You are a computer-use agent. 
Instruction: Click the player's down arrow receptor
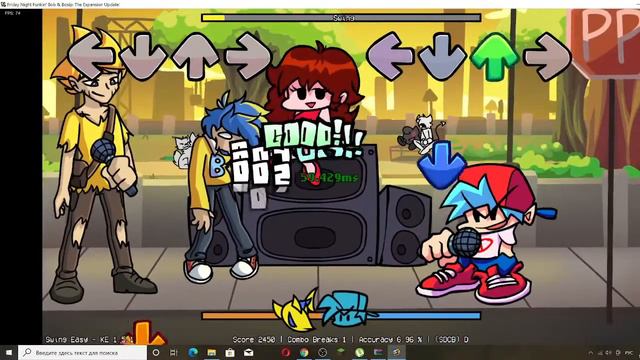coord(442,56)
